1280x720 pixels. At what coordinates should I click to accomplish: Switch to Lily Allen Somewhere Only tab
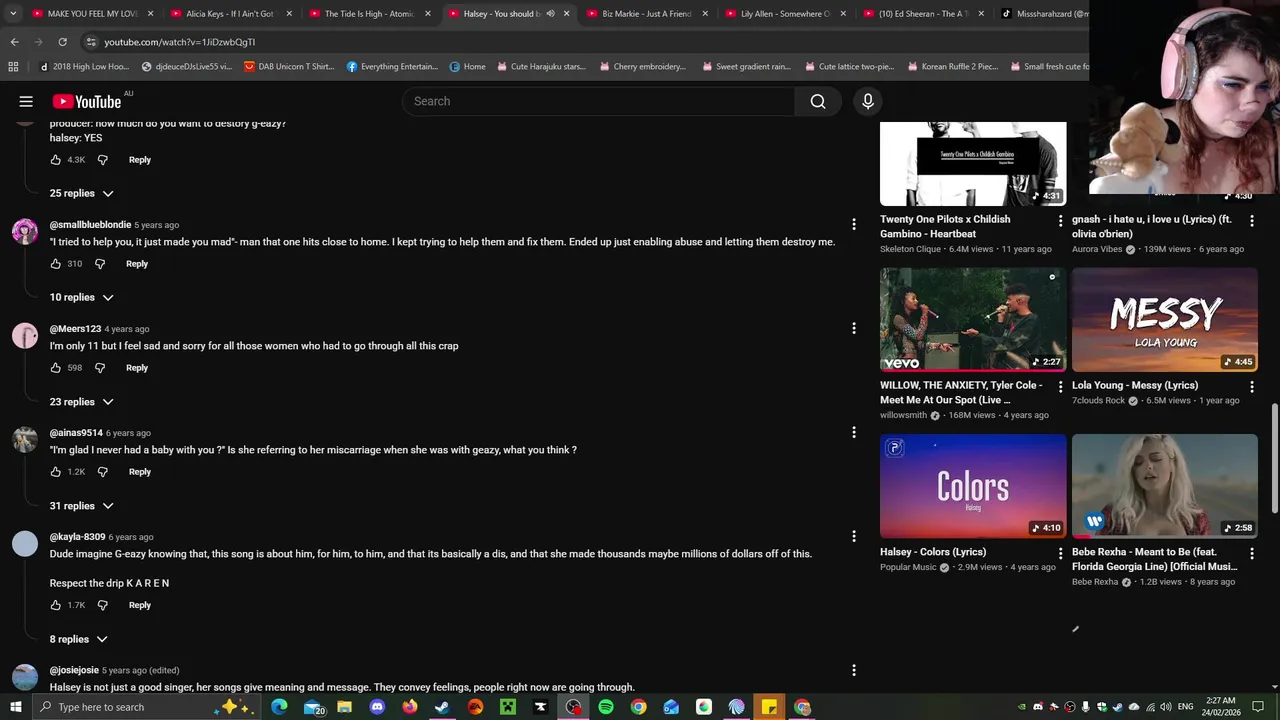point(786,14)
